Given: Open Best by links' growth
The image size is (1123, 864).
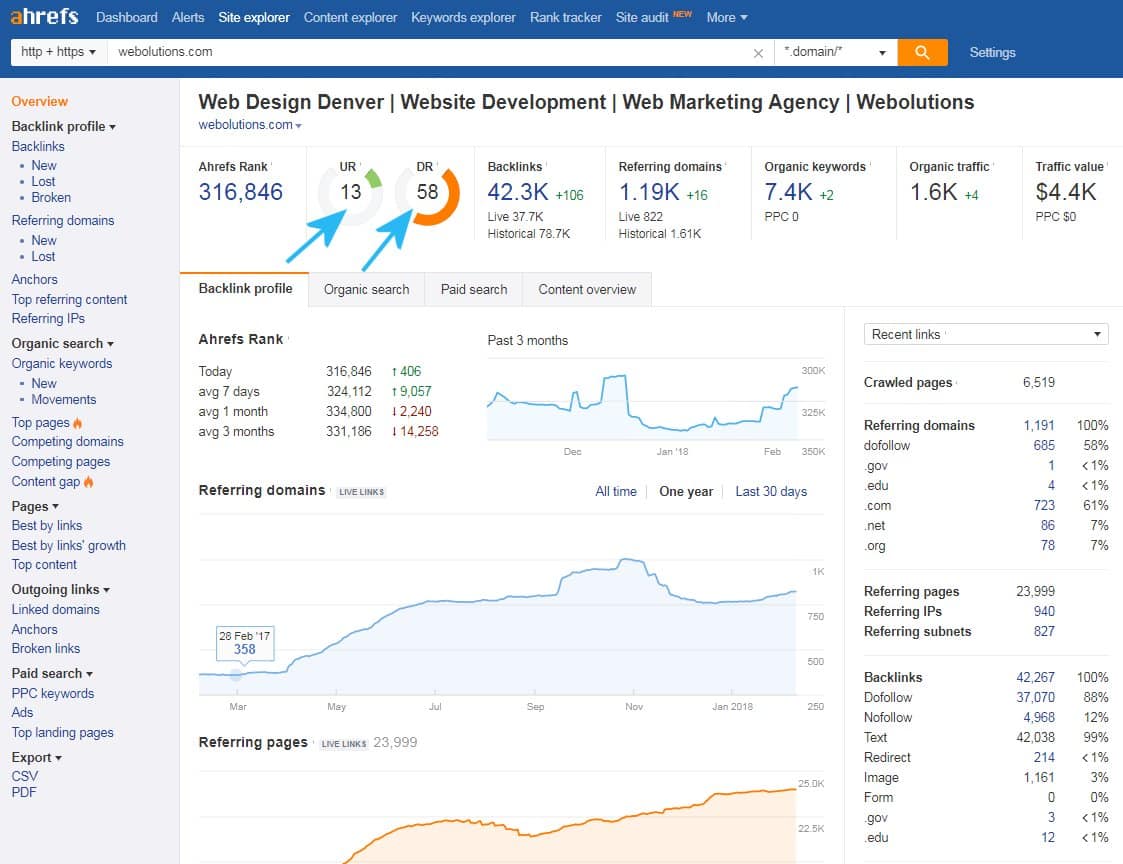Looking at the screenshot, I should 69,545.
